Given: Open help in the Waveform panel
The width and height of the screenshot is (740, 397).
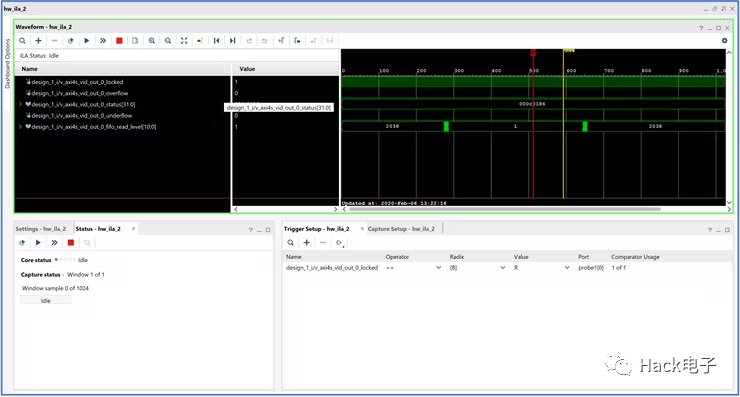Looking at the screenshot, I should point(701,28).
